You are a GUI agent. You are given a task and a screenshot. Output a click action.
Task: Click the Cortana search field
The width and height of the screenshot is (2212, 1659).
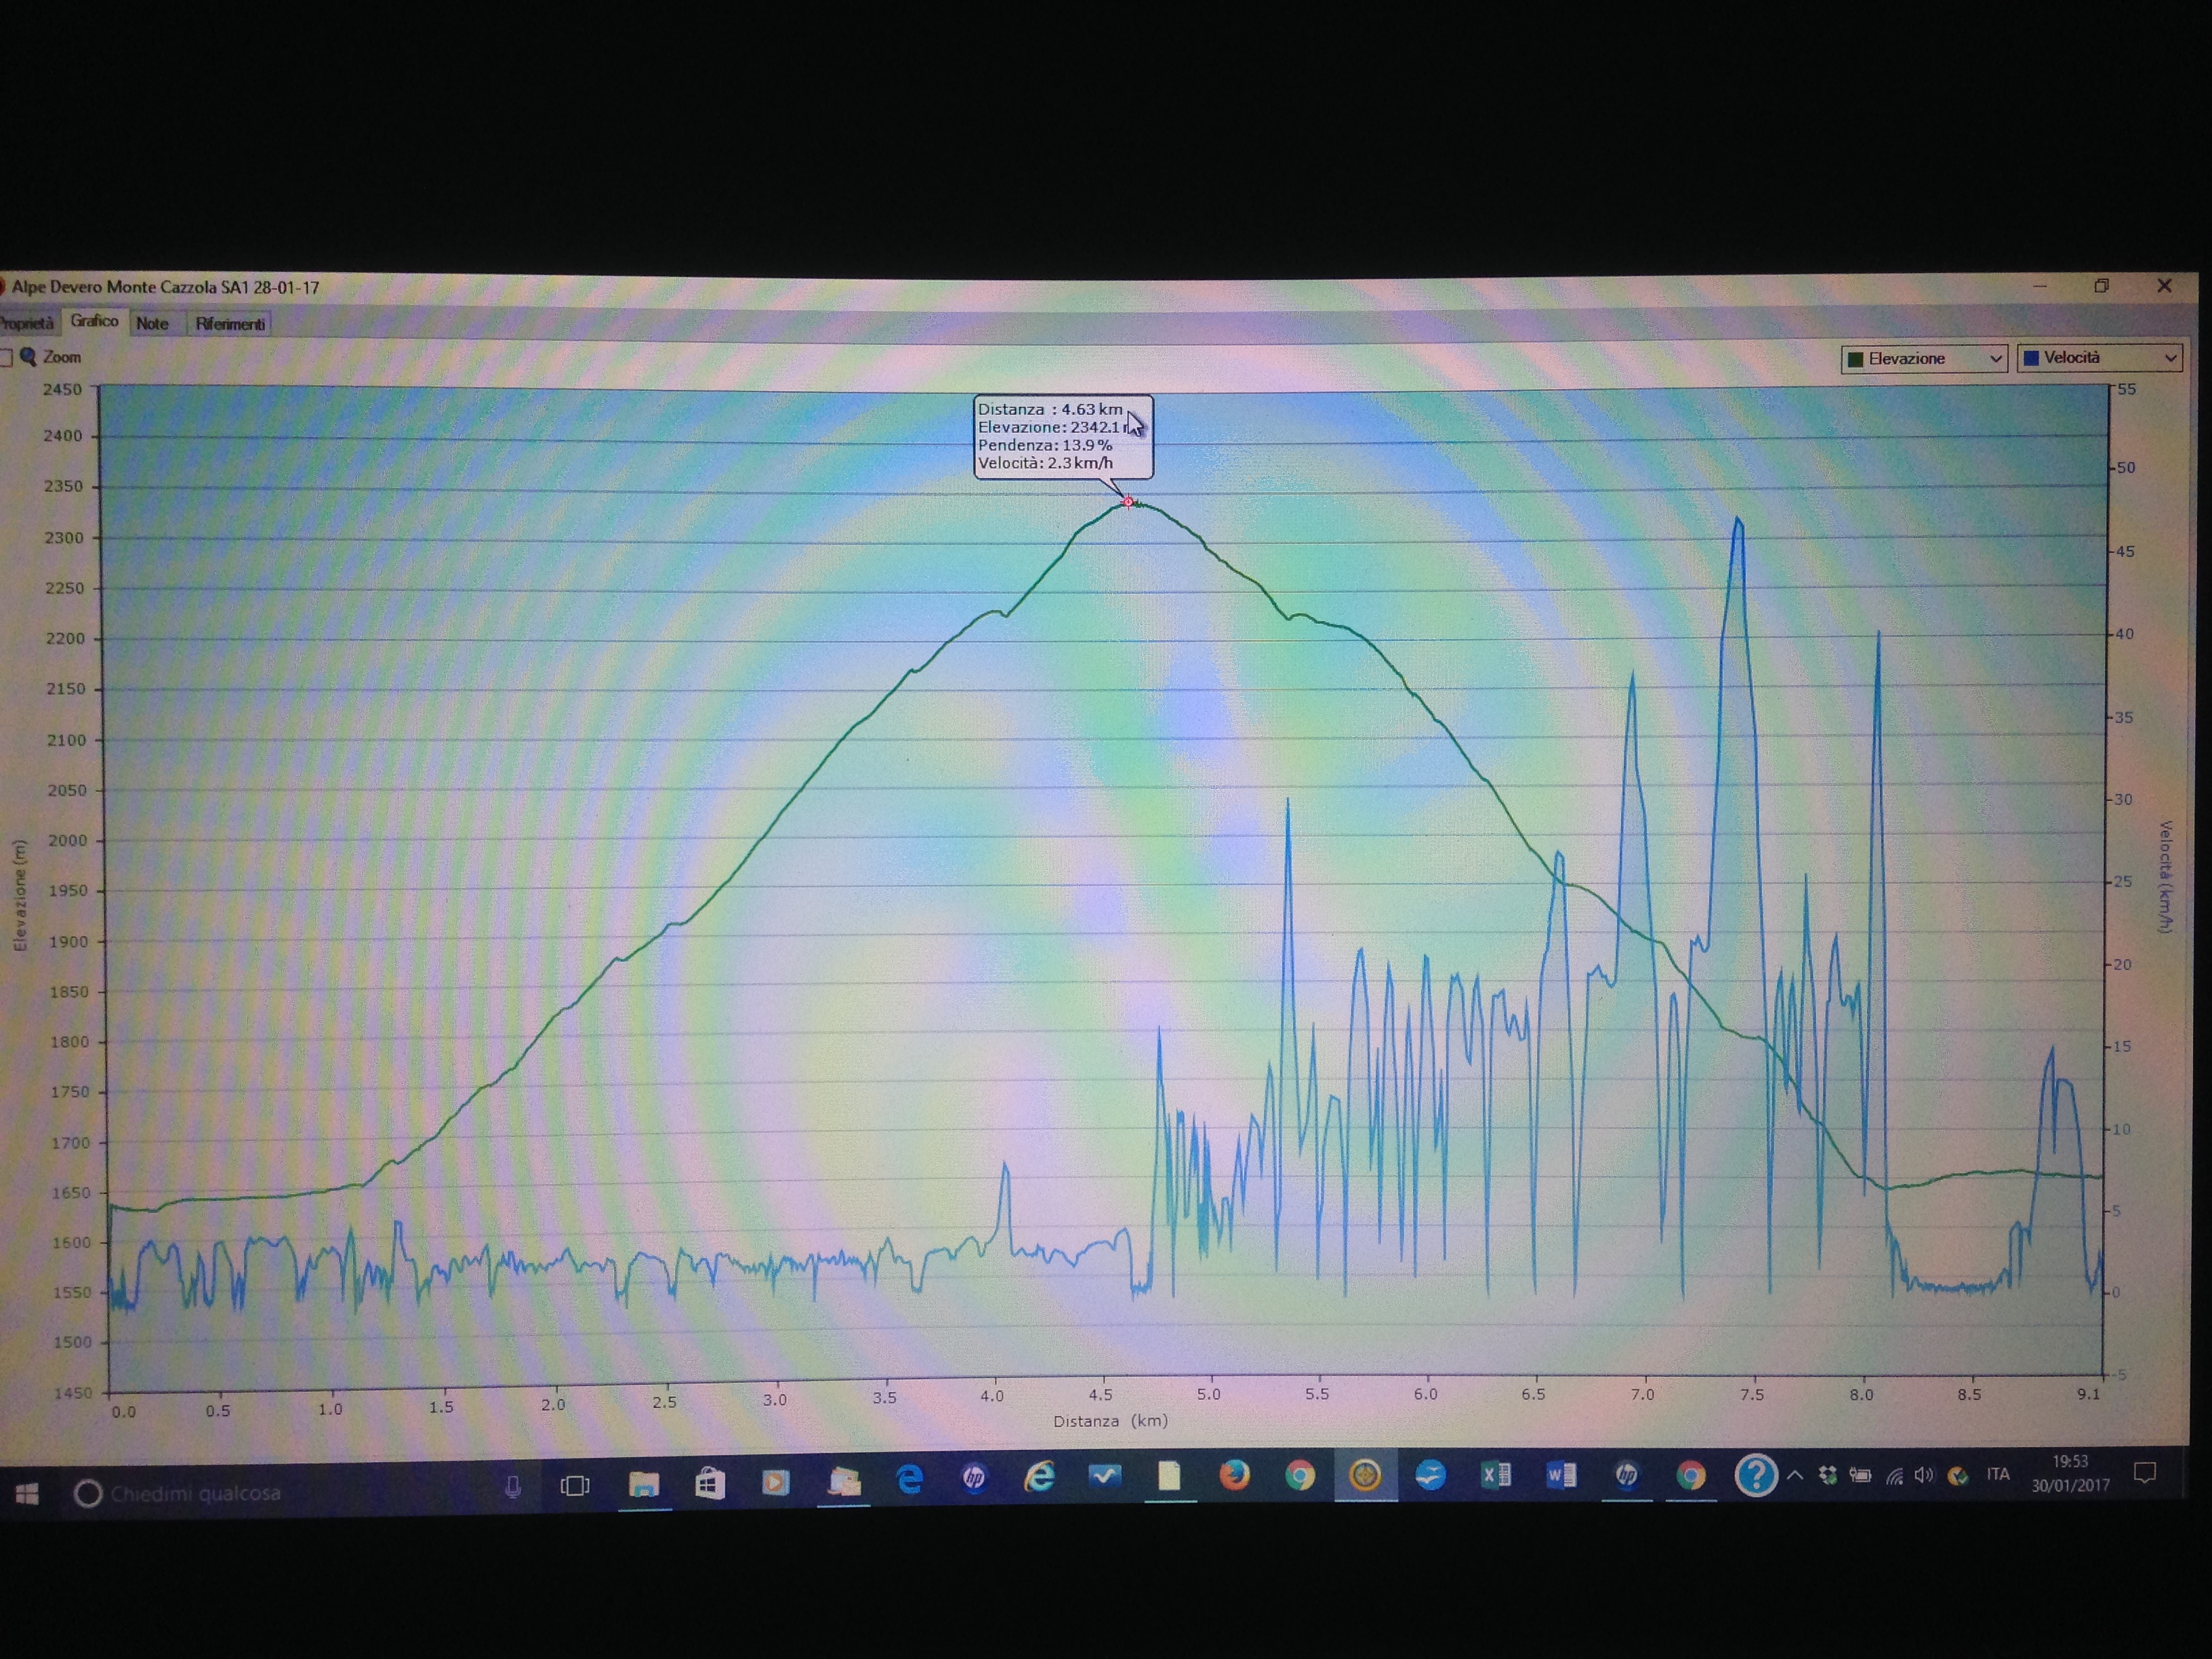point(290,1493)
